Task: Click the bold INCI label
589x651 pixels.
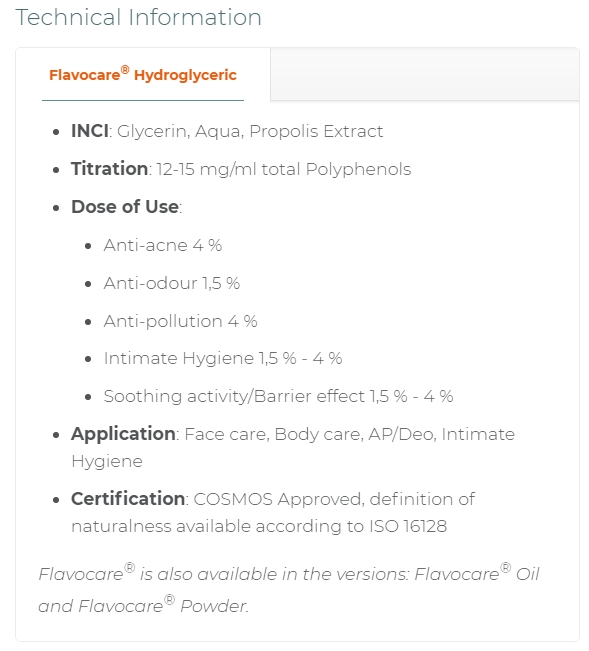Action: tap(90, 131)
